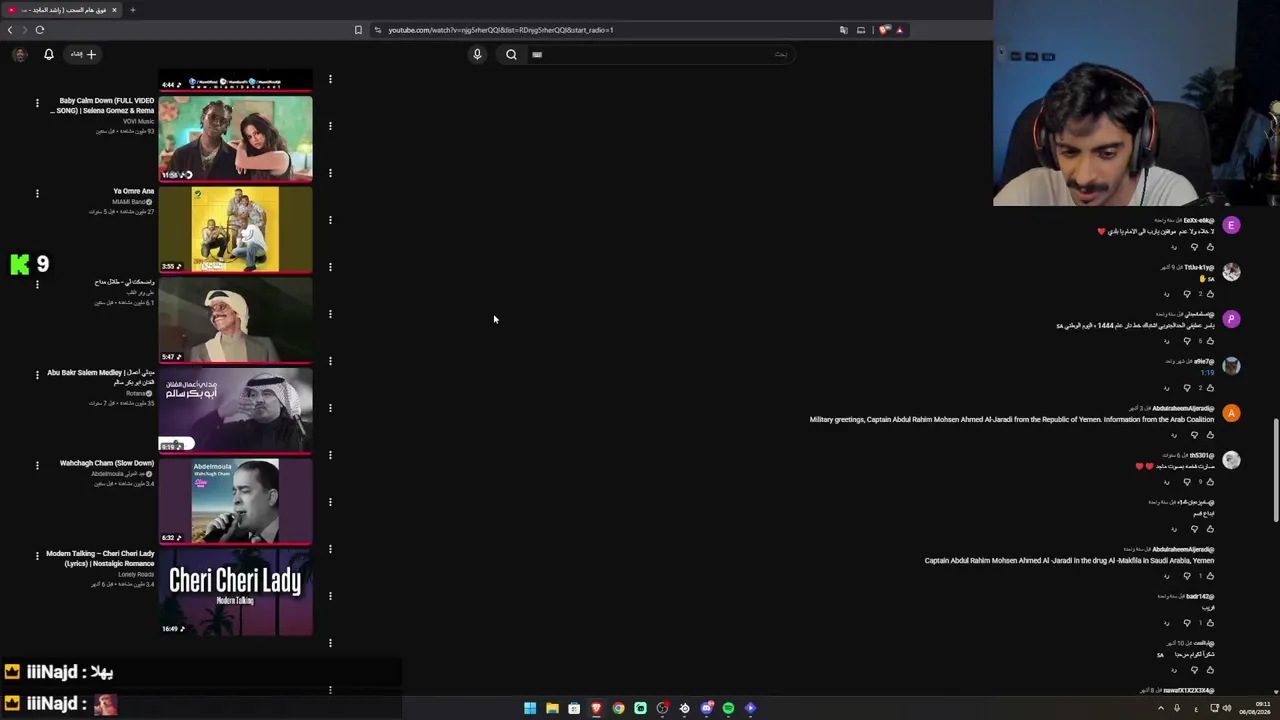1280x720 pixels.
Task: Start voice search with the microphone
Action: (477, 54)
